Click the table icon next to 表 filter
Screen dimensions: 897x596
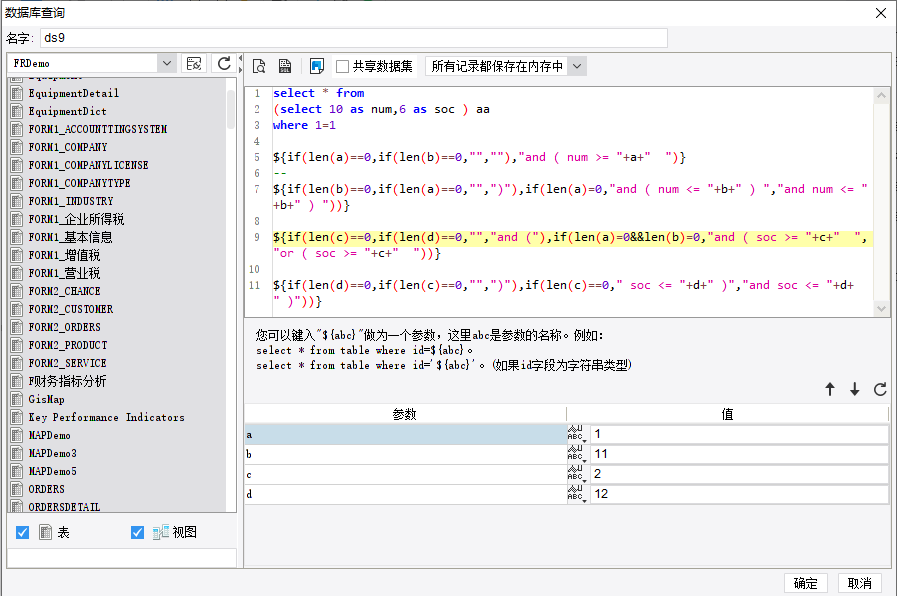pyautogui.click(x=46, y=533)
